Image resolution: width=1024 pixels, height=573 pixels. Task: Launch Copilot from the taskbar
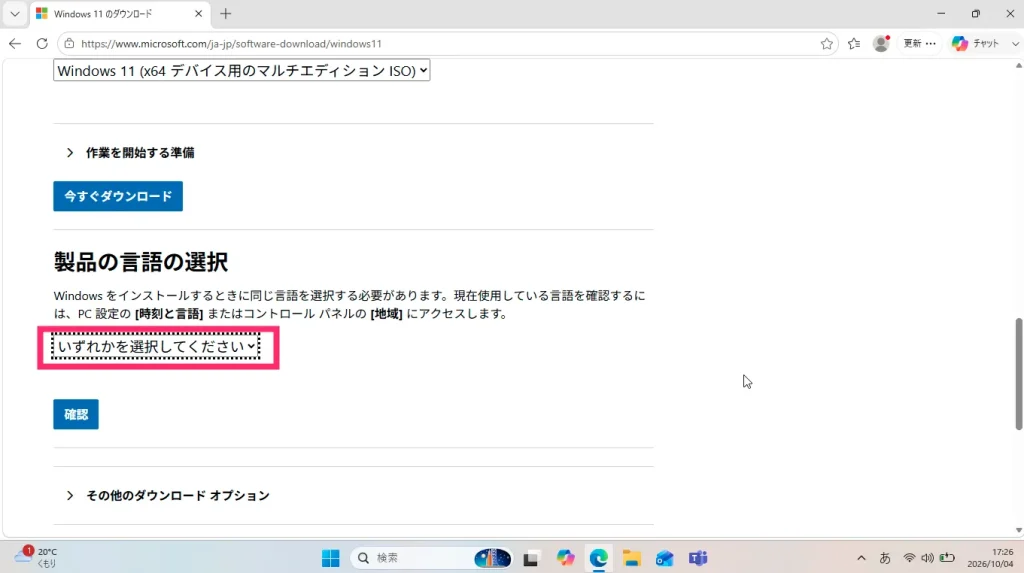click(565, 558)
